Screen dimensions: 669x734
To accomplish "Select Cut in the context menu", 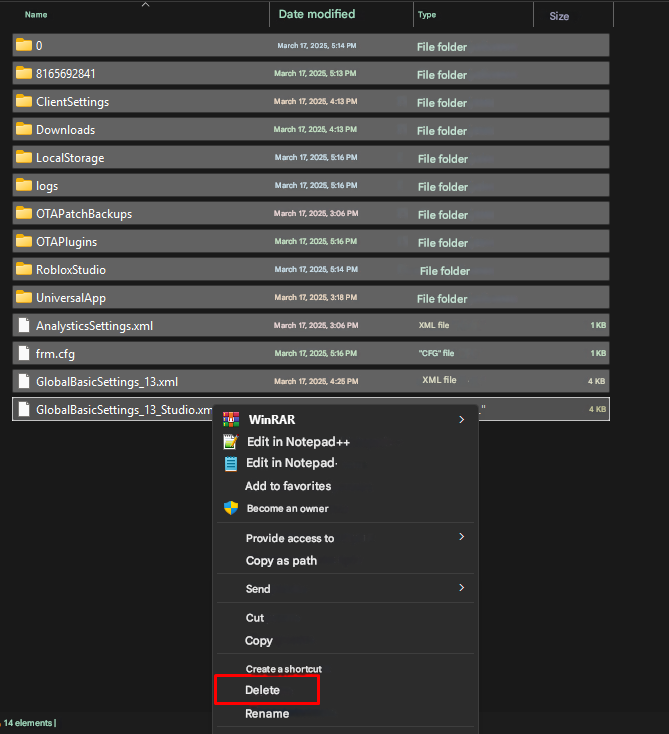I will tap(255, 618).
